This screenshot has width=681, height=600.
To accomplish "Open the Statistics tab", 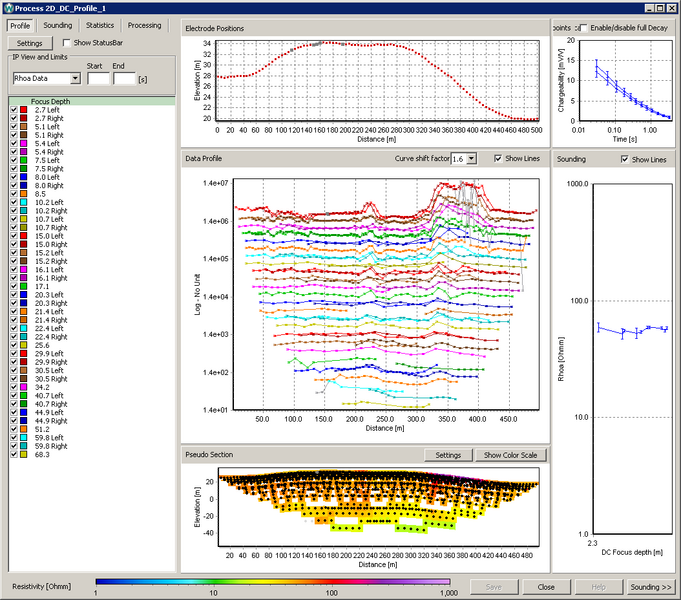I will (x=99, y=25).
